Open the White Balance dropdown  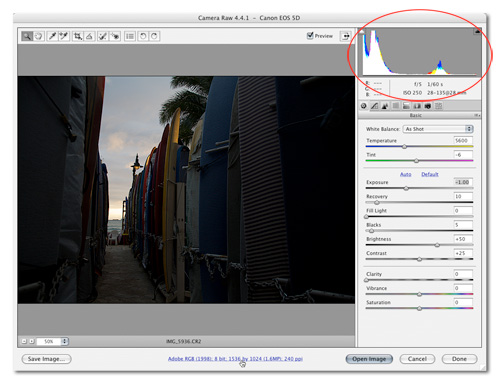(x=438, y=129)
